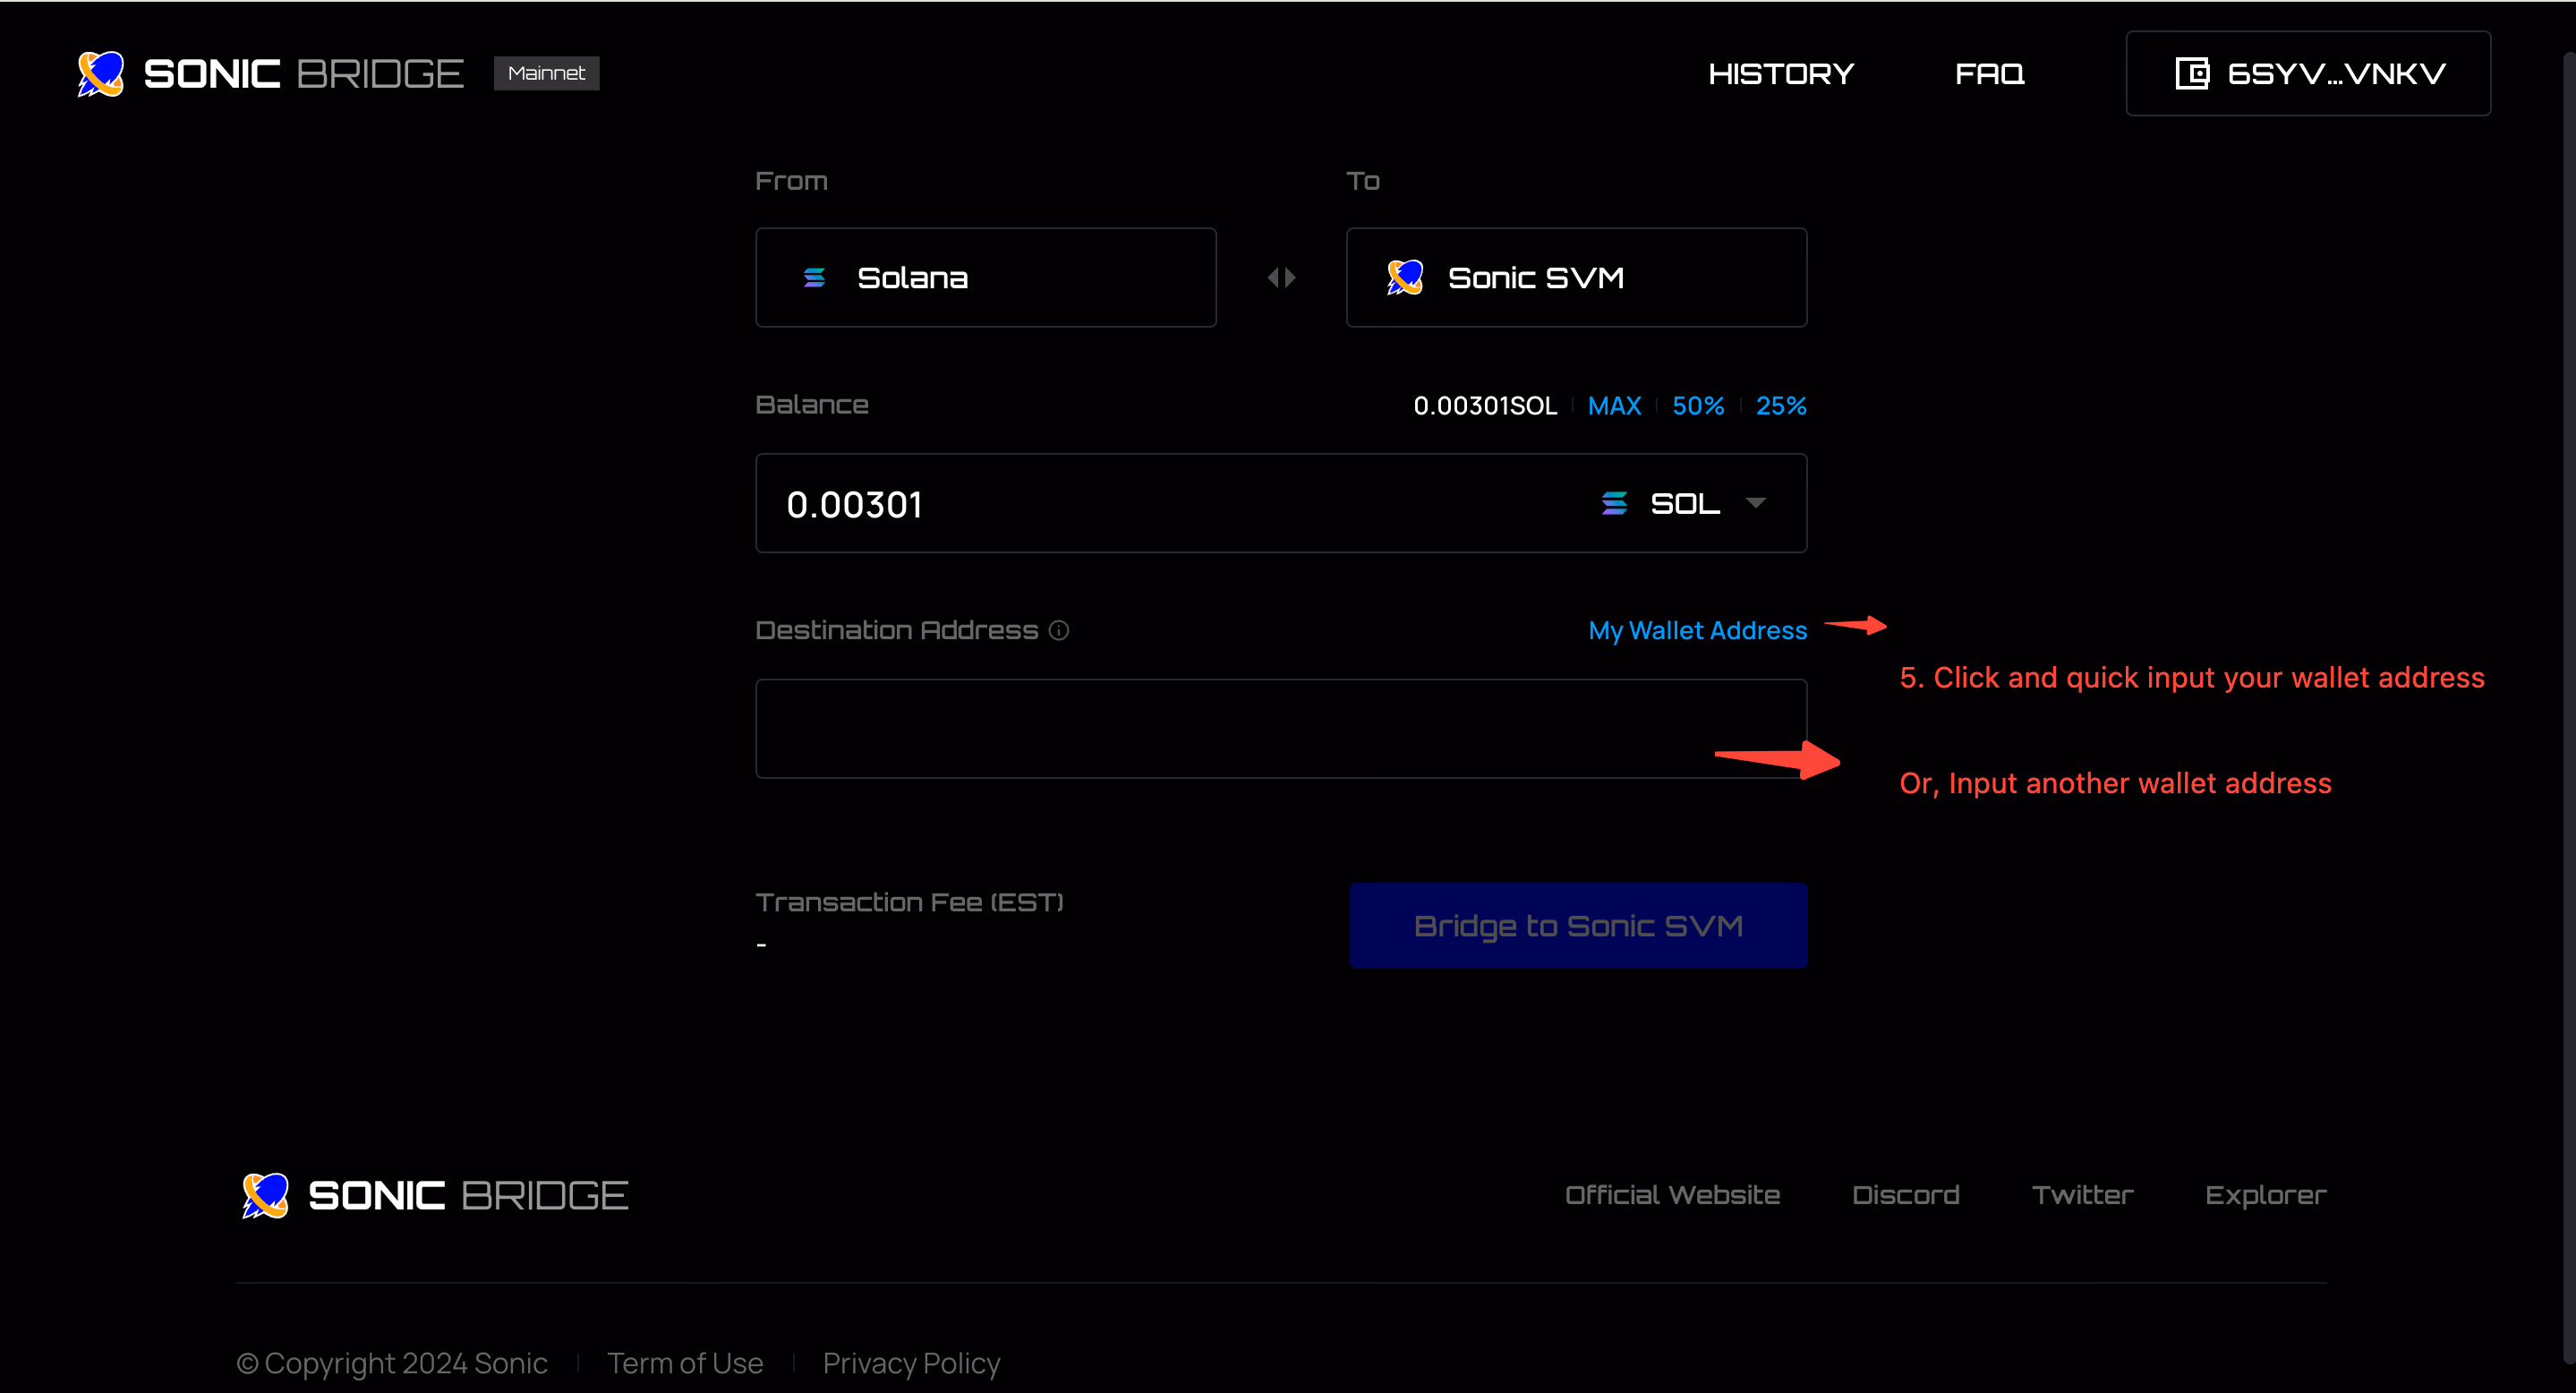Click My Wallet Address link
This screenshot has width=2576, height=1393.
(x=1698, y=630)
